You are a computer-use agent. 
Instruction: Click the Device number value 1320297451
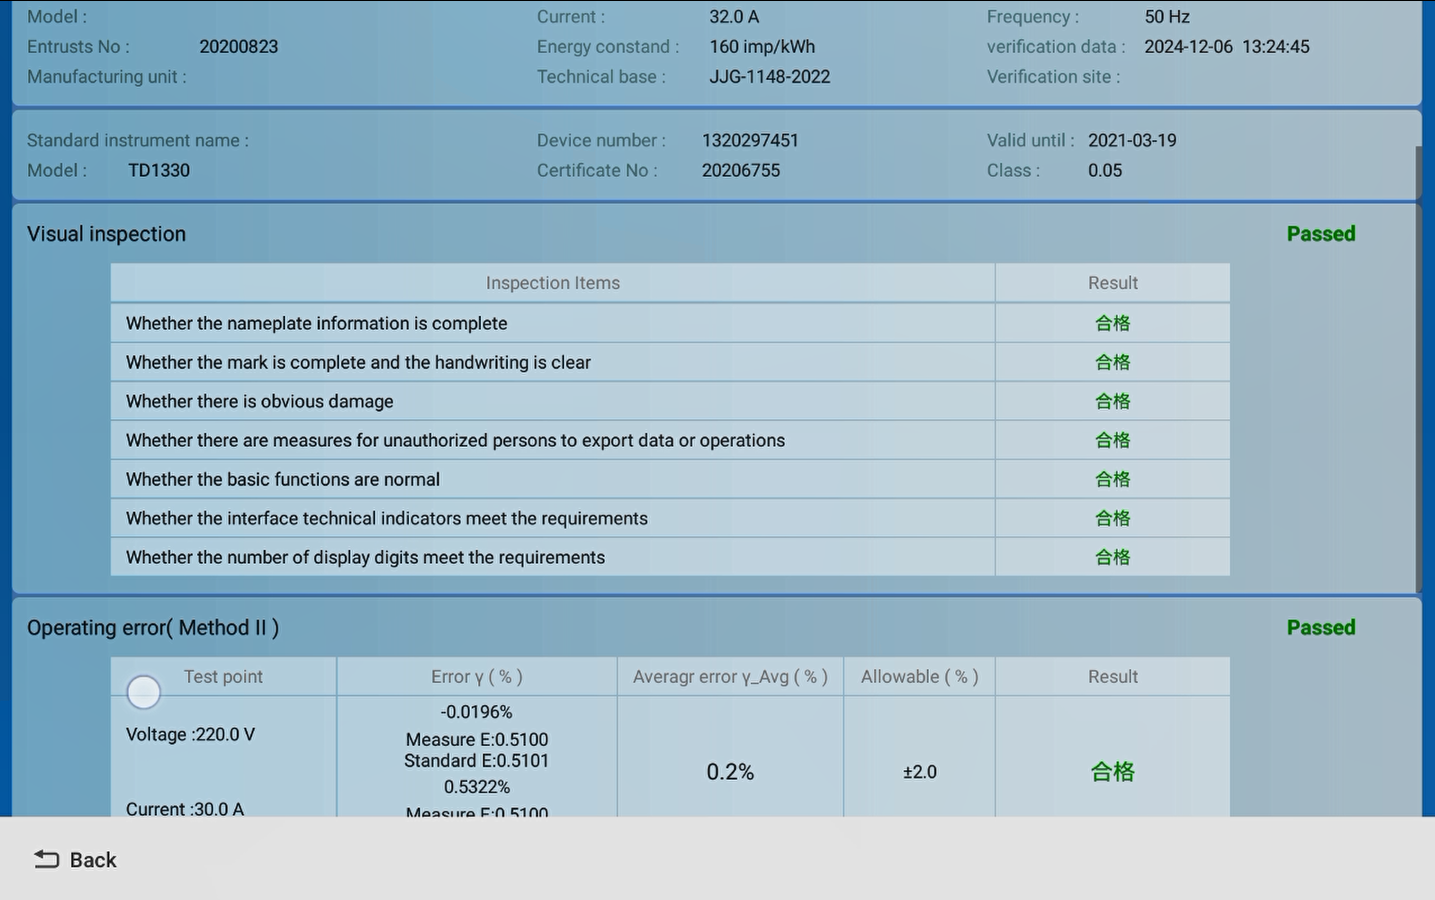pyautogui.click(x=750, y=140)
